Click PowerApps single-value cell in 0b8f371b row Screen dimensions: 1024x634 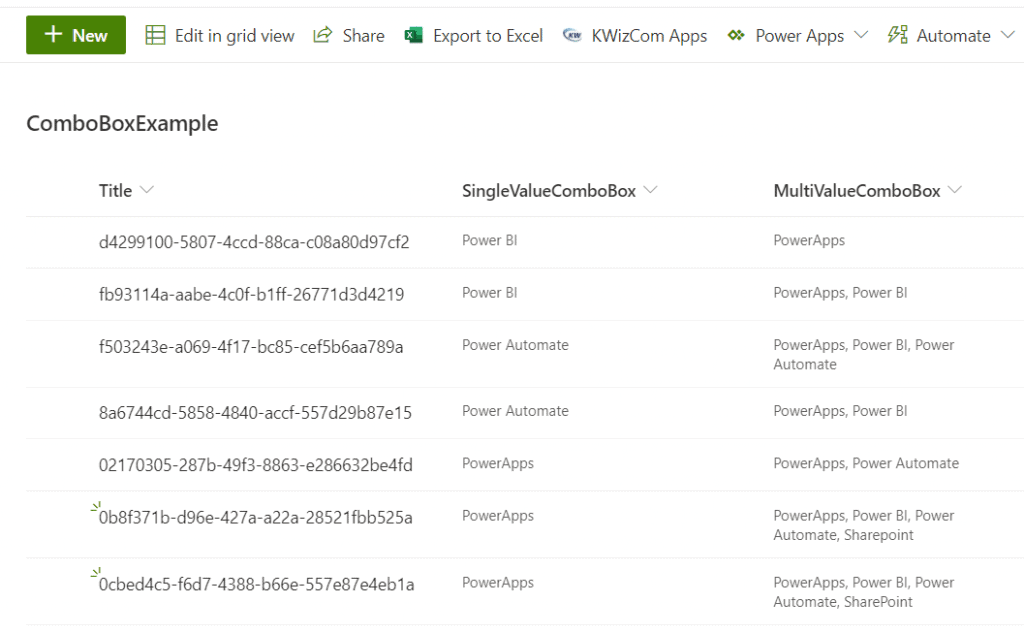pos(498,516)
